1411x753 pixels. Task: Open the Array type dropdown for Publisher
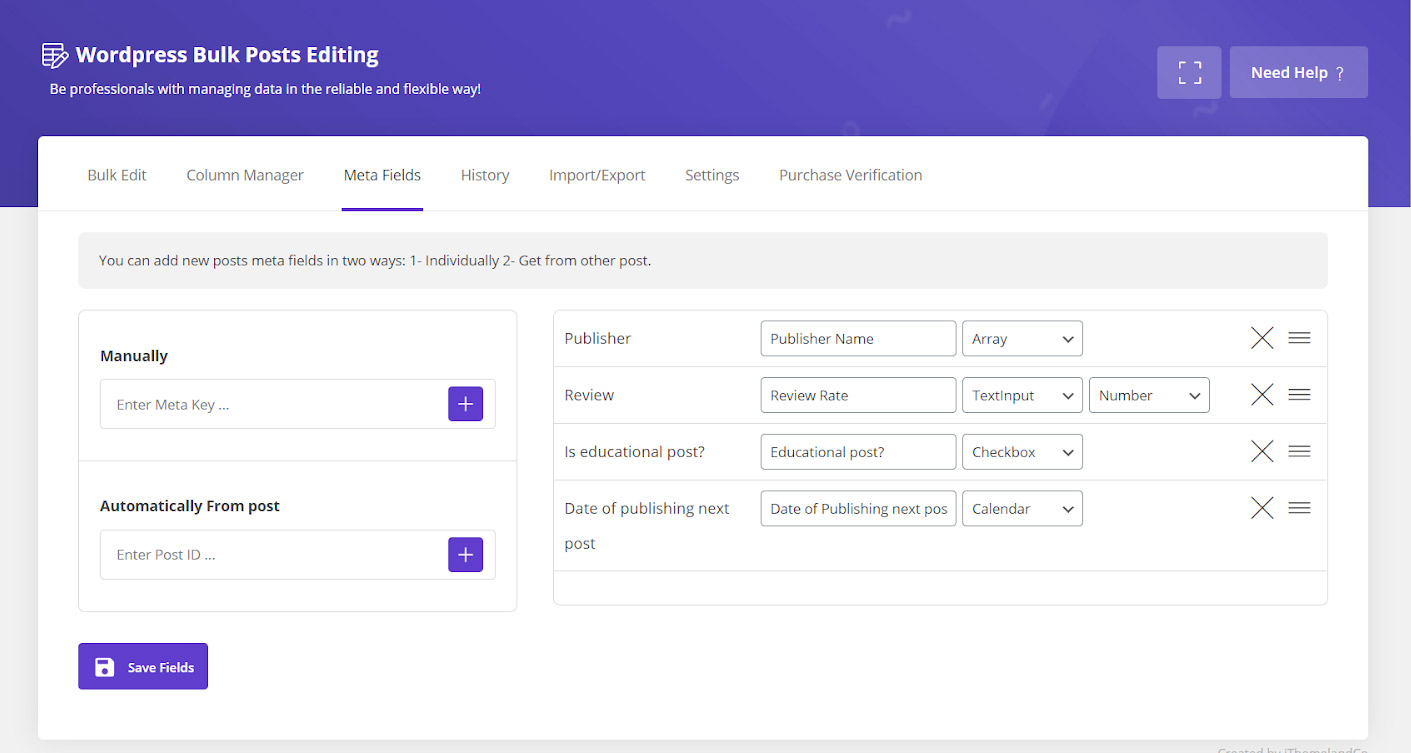1022,338
